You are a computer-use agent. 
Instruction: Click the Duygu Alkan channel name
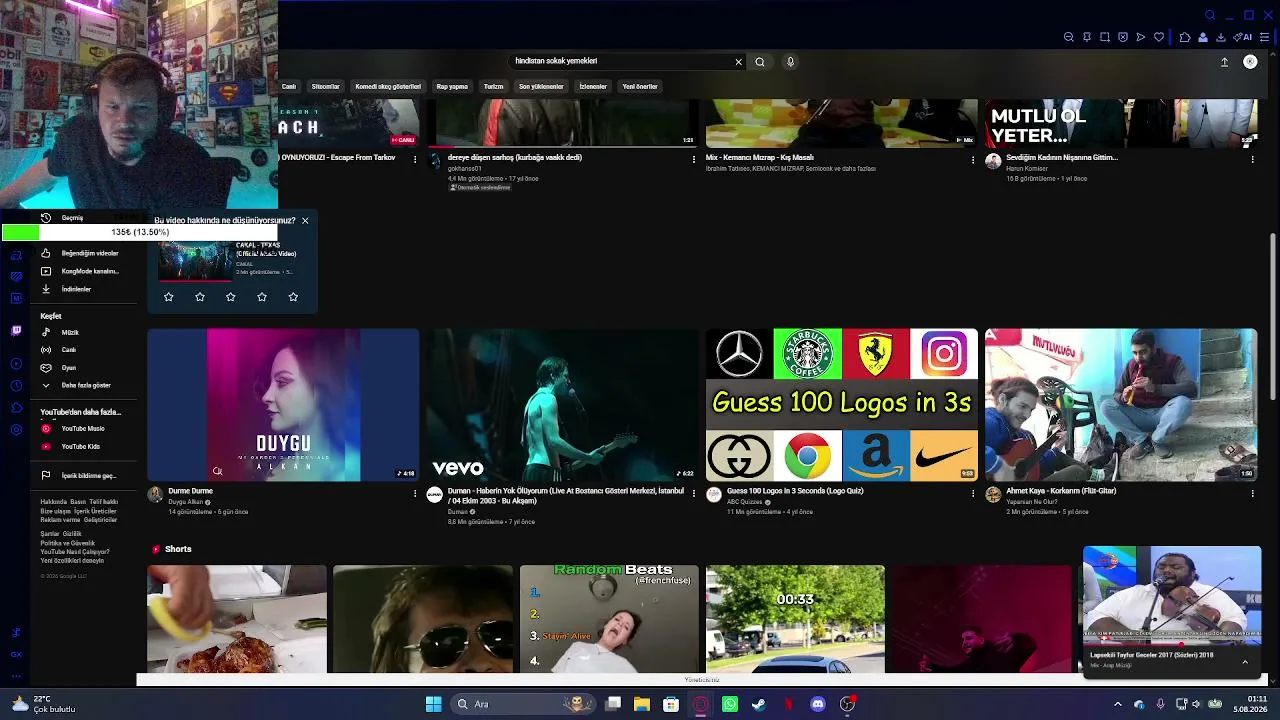pyautogui.click(x=185, y=502)
